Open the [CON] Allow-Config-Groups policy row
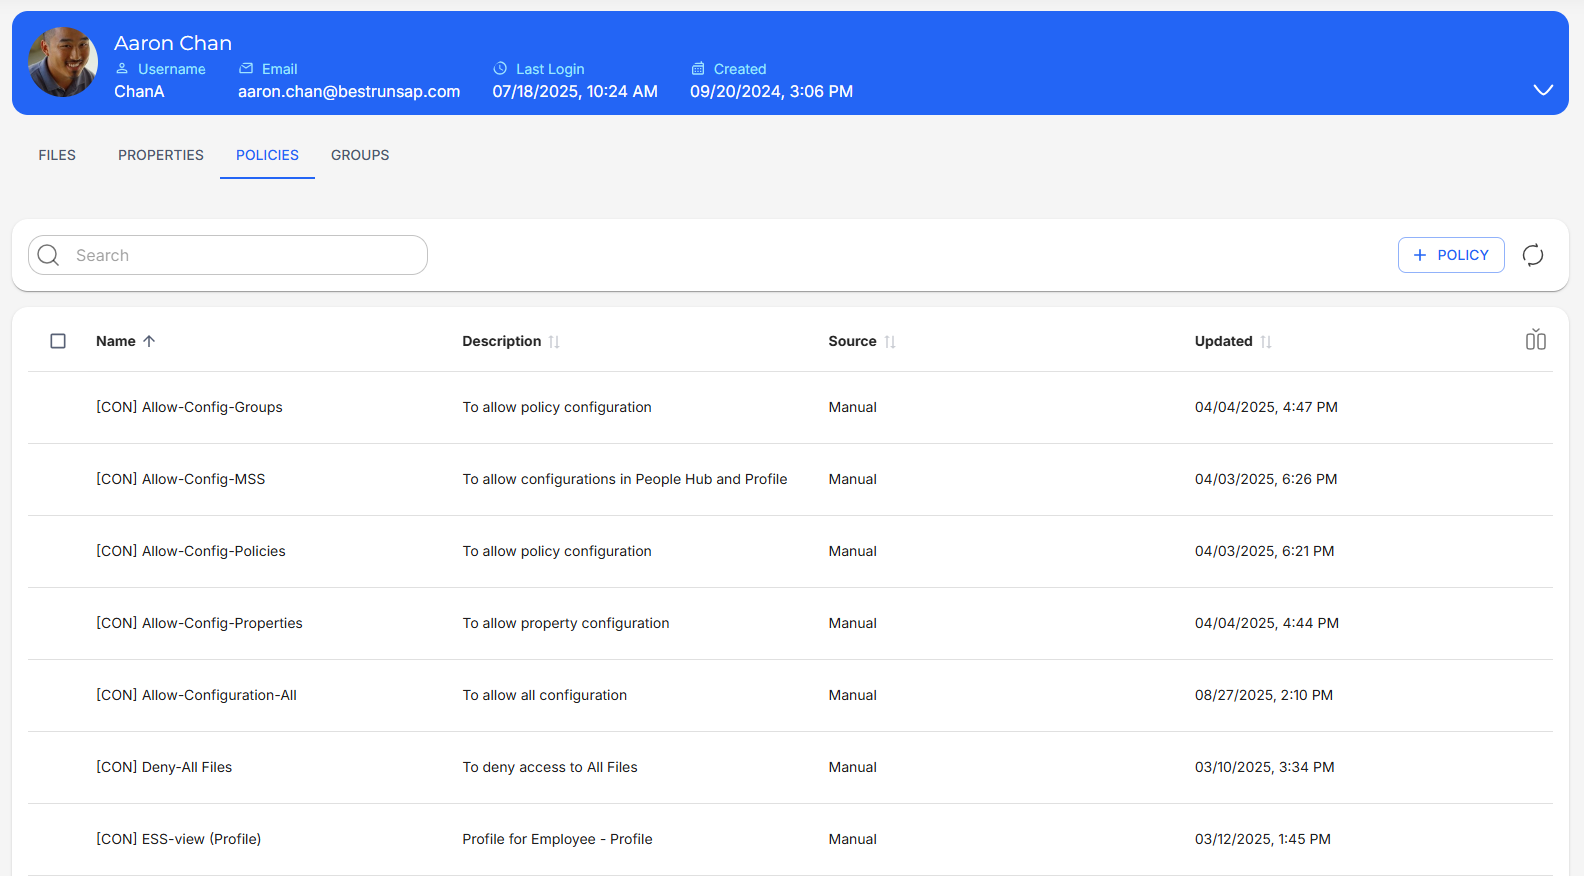1584x876 pixels. [x=189, y=407]
